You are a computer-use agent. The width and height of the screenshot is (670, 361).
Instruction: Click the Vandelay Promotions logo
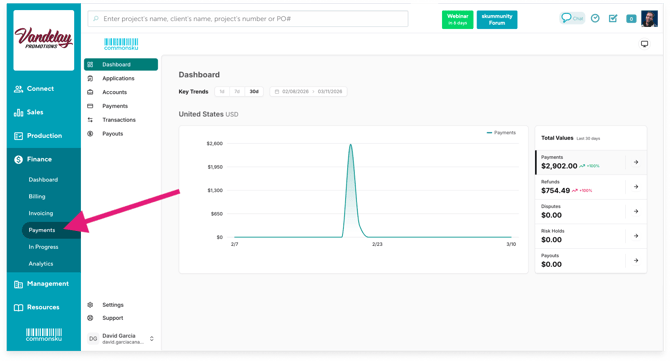(x=44, y=40)
